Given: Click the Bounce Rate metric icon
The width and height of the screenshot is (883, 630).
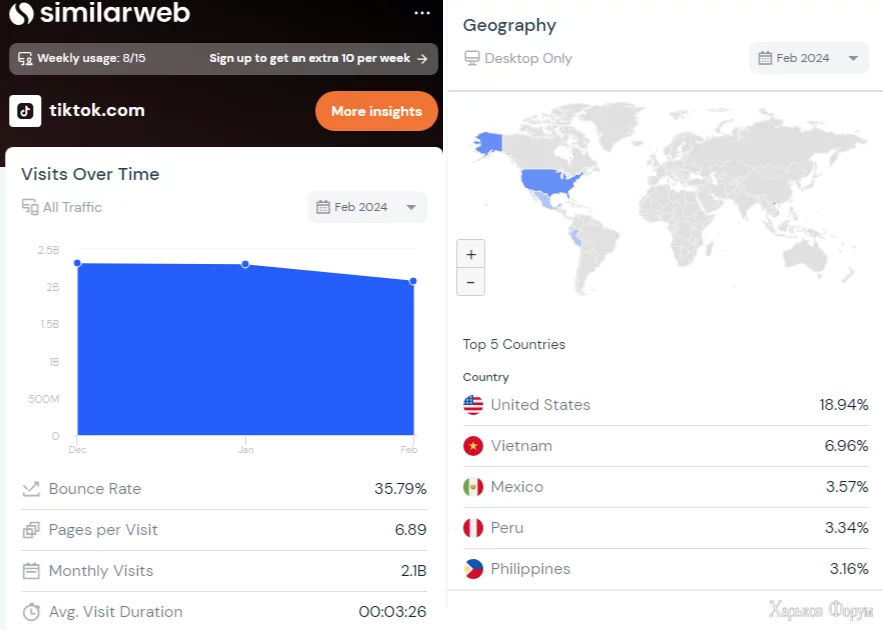Looking at the screenshot, I should coord(31,489).
